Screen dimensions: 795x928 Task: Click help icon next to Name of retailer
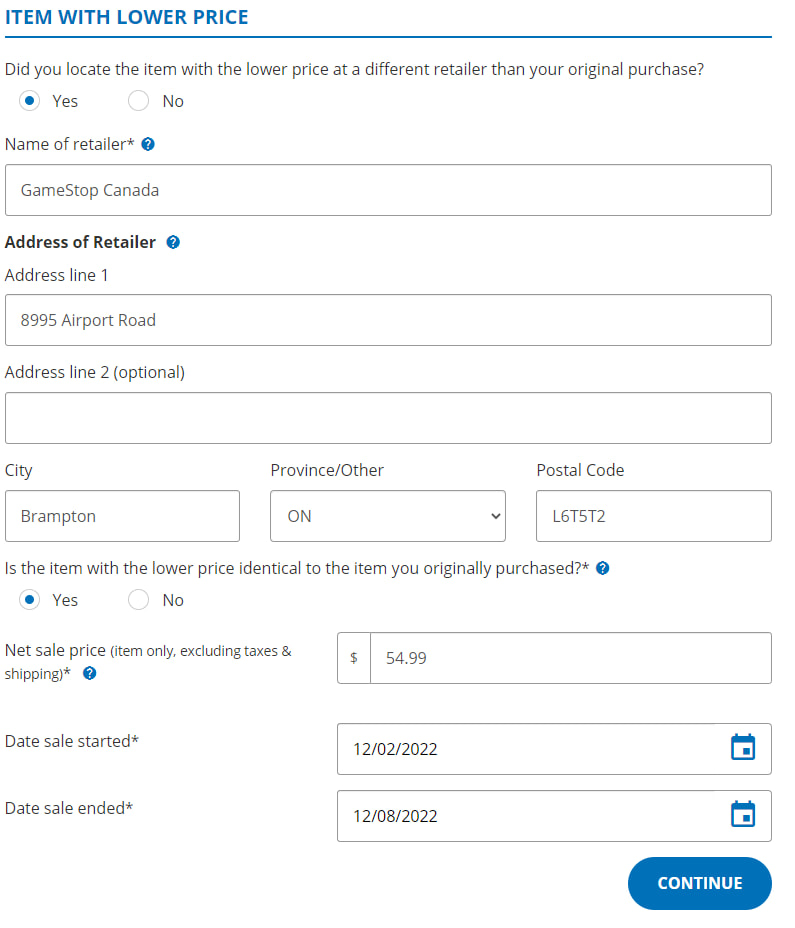point(148,144)
